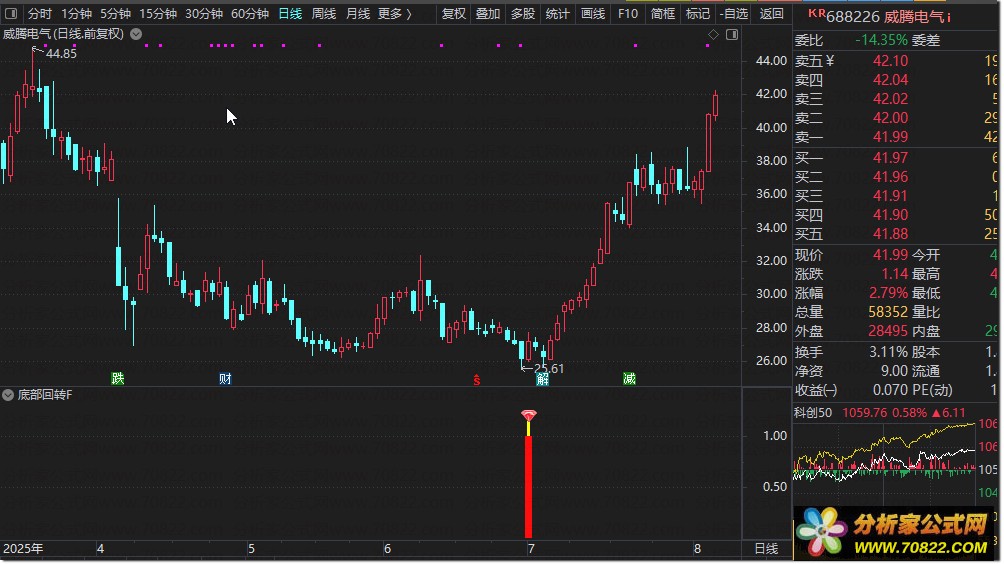
Task: Select the 60分钟 period
Action: click(x=250, y=13)
